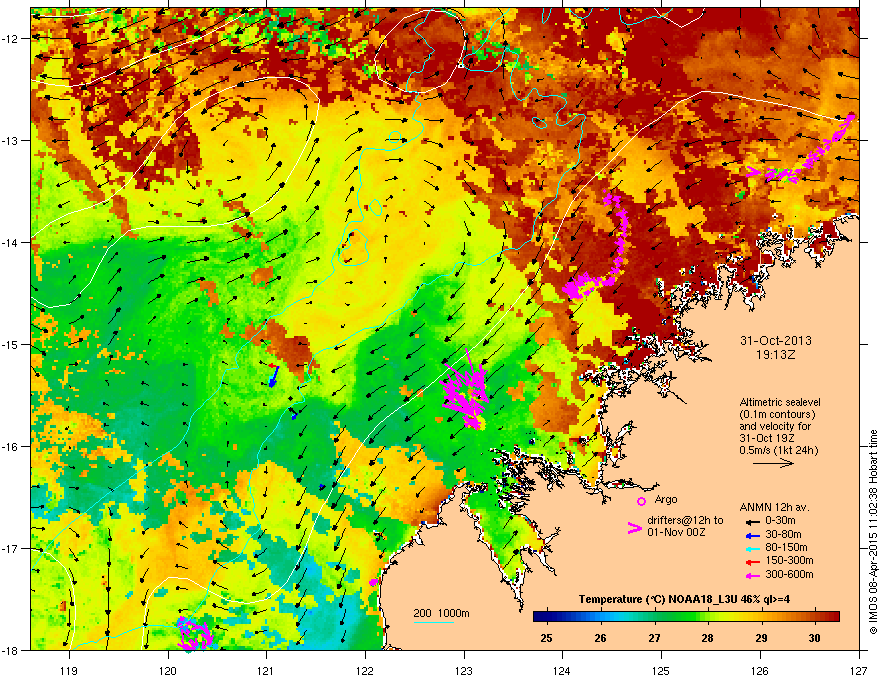The image size is (880, 680).
Task: Click the blue mooring current arrow near 121E
Action: tap(274, 376)
